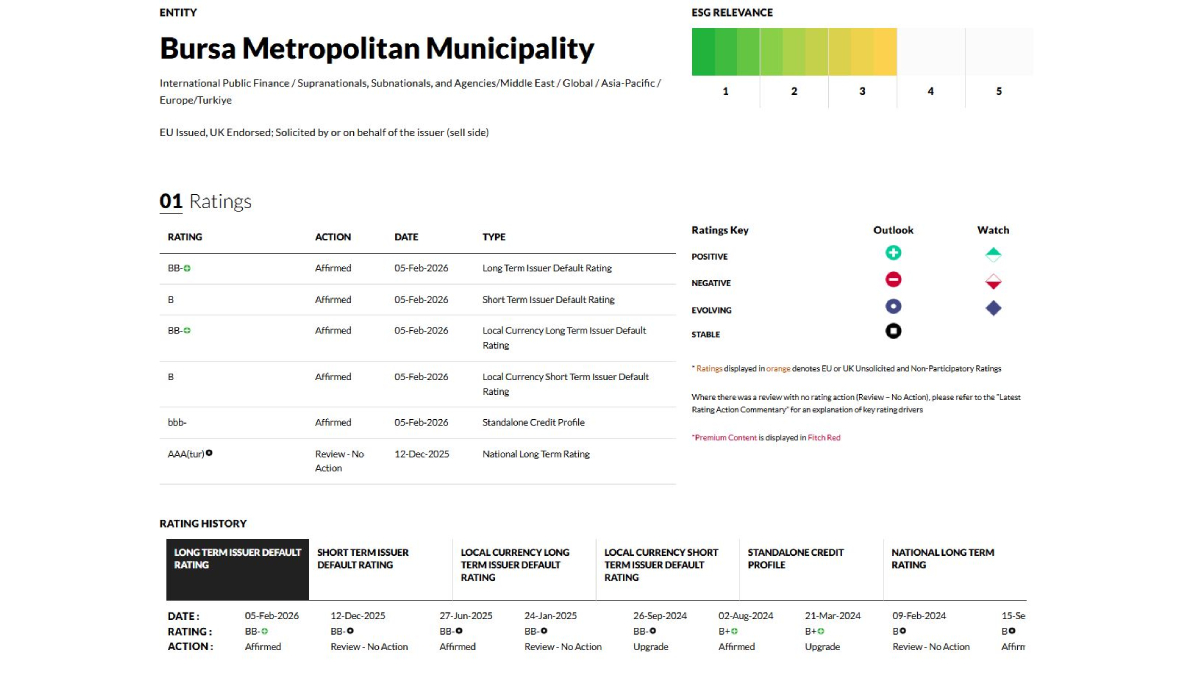
Task: Click the Positive Watch diamond icon
Action: click(x=993, y=255)
